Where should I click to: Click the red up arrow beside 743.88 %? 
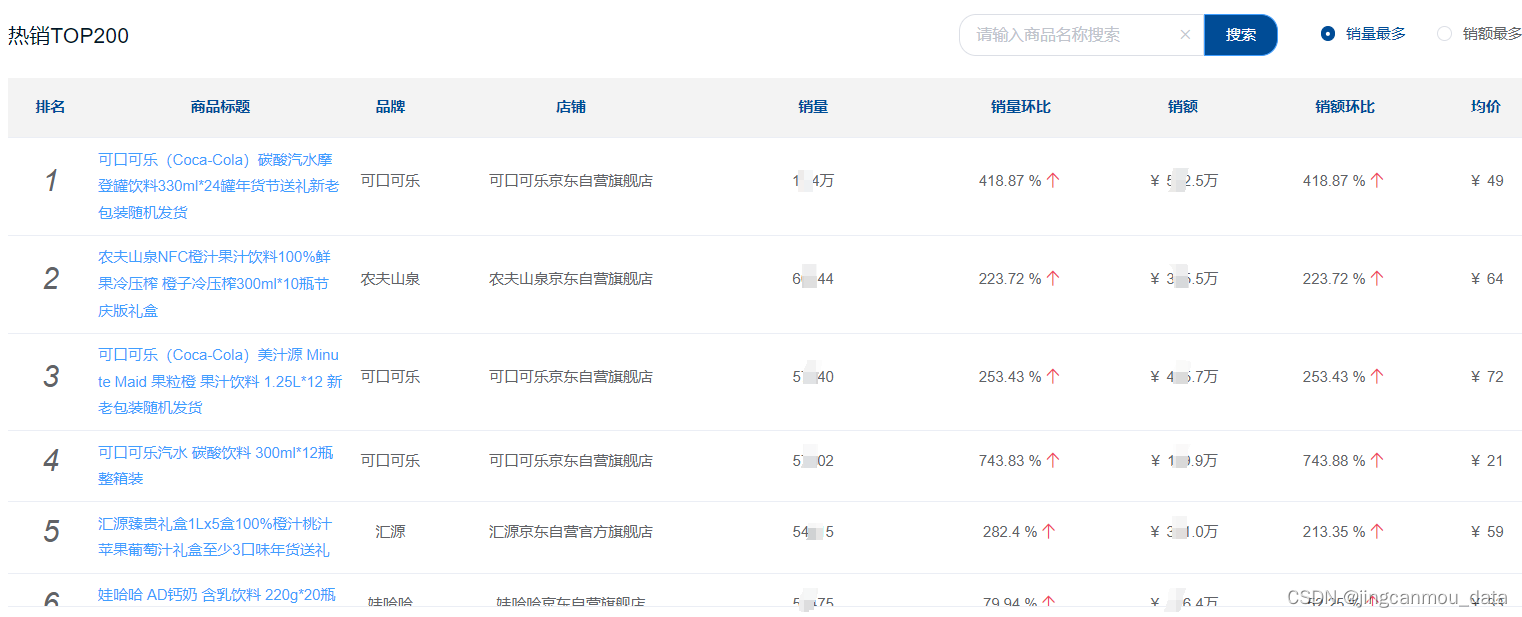click(x=1377, y=461)
